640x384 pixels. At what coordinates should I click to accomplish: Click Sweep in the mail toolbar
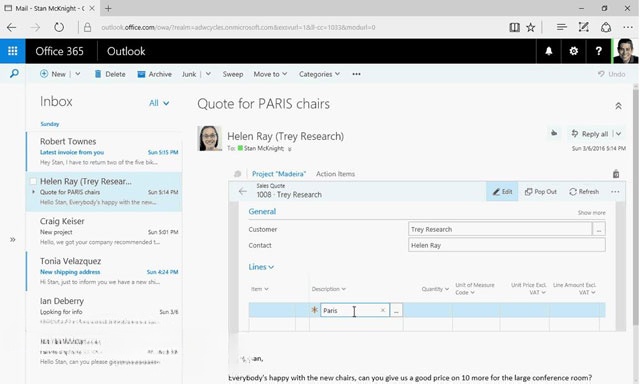tap(233, 74)
